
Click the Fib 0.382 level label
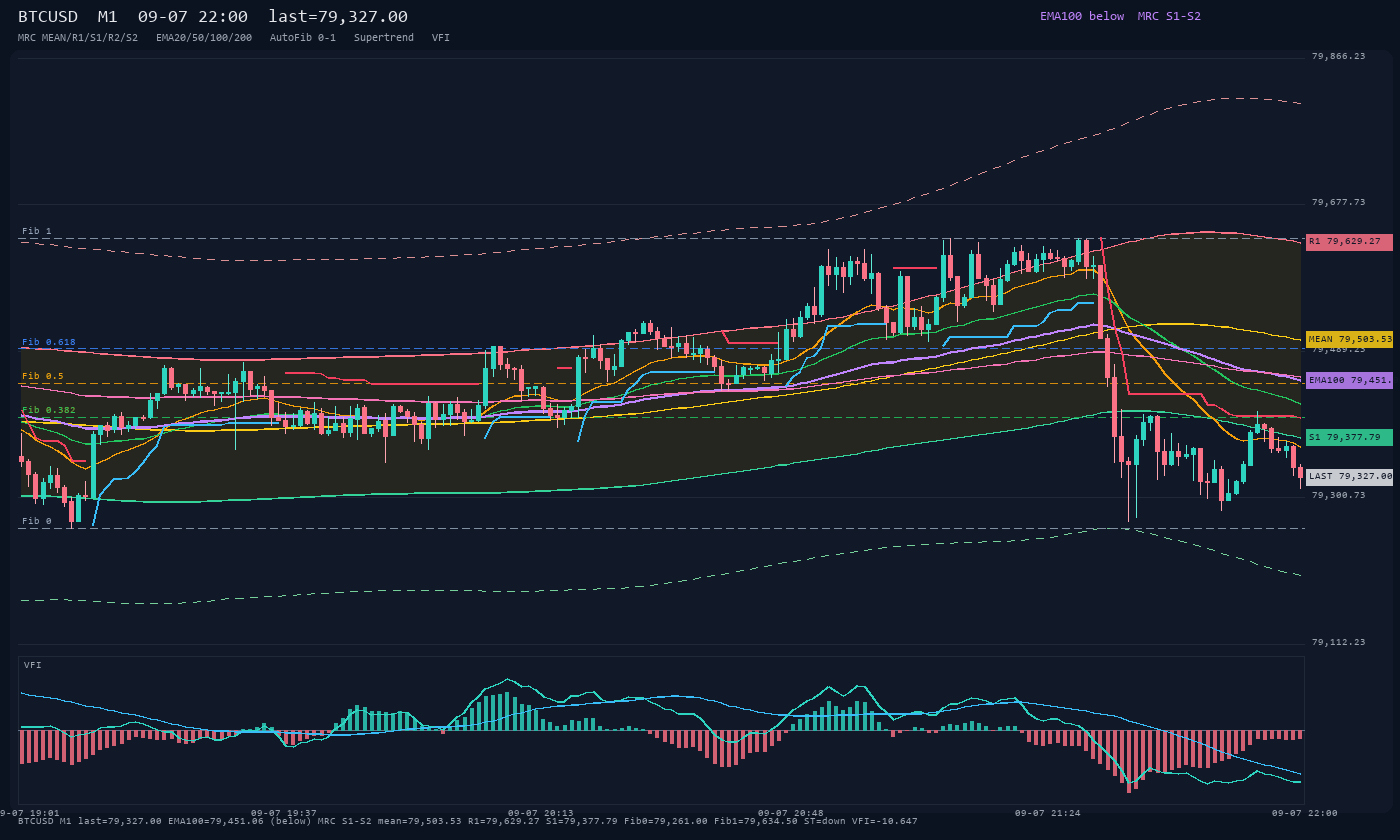(x=49, y=410)
